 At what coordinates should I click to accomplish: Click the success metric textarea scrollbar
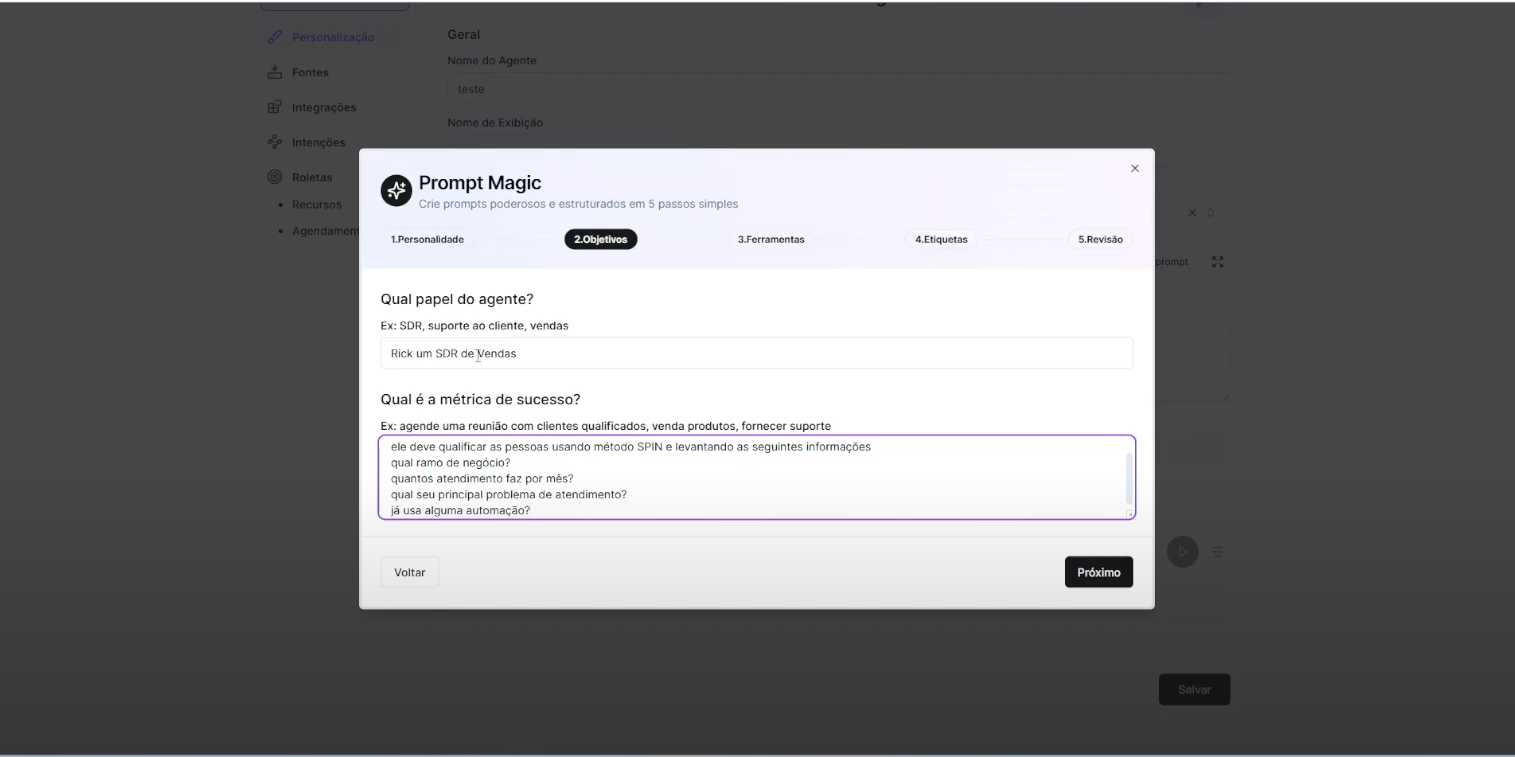click(1130, 478)
